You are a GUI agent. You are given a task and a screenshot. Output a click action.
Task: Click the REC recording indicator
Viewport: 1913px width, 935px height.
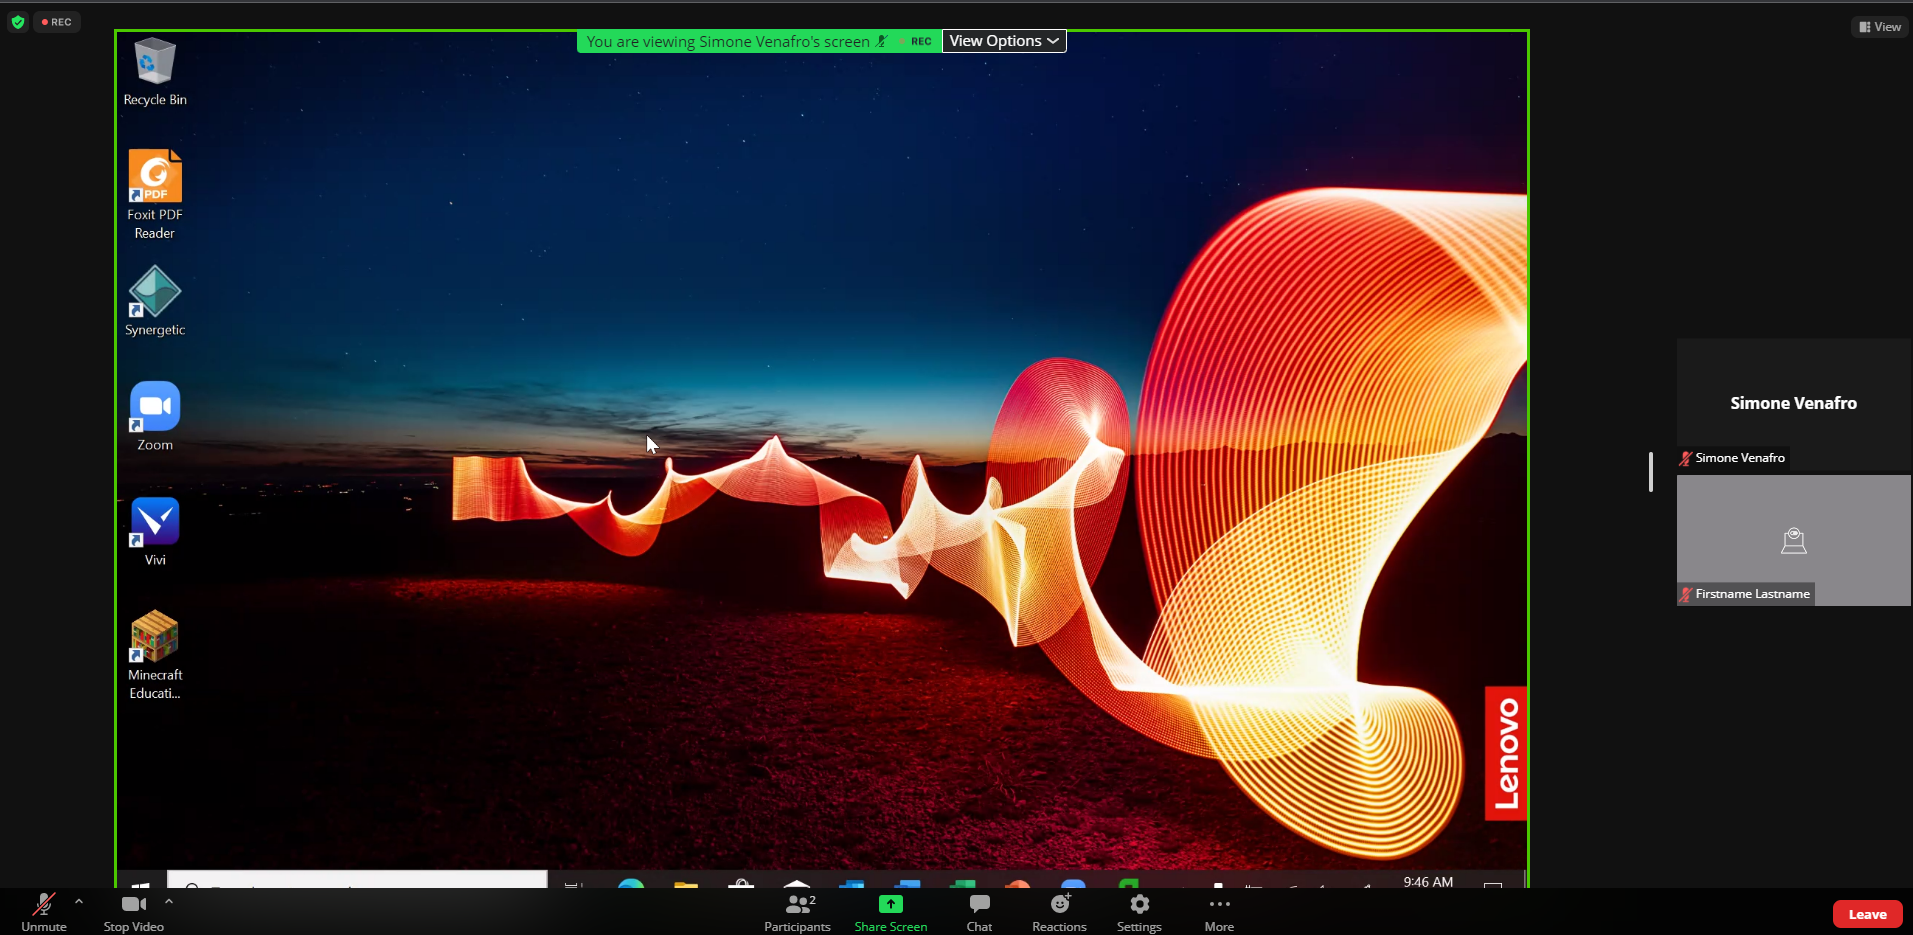(57, 22)
